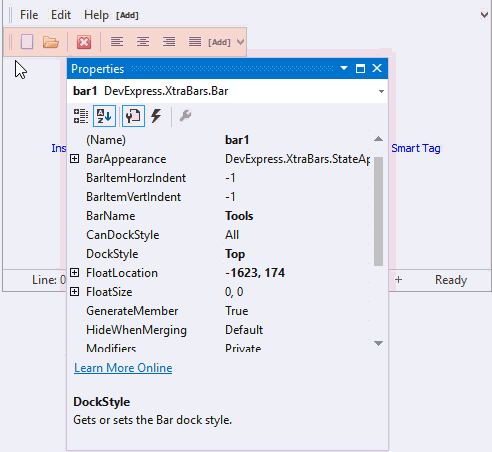The height and width of the screenshot is (452, 492).
Task: Click [Add] in the main menu bar
Action: pyautogui.click(x=127, y=15)
